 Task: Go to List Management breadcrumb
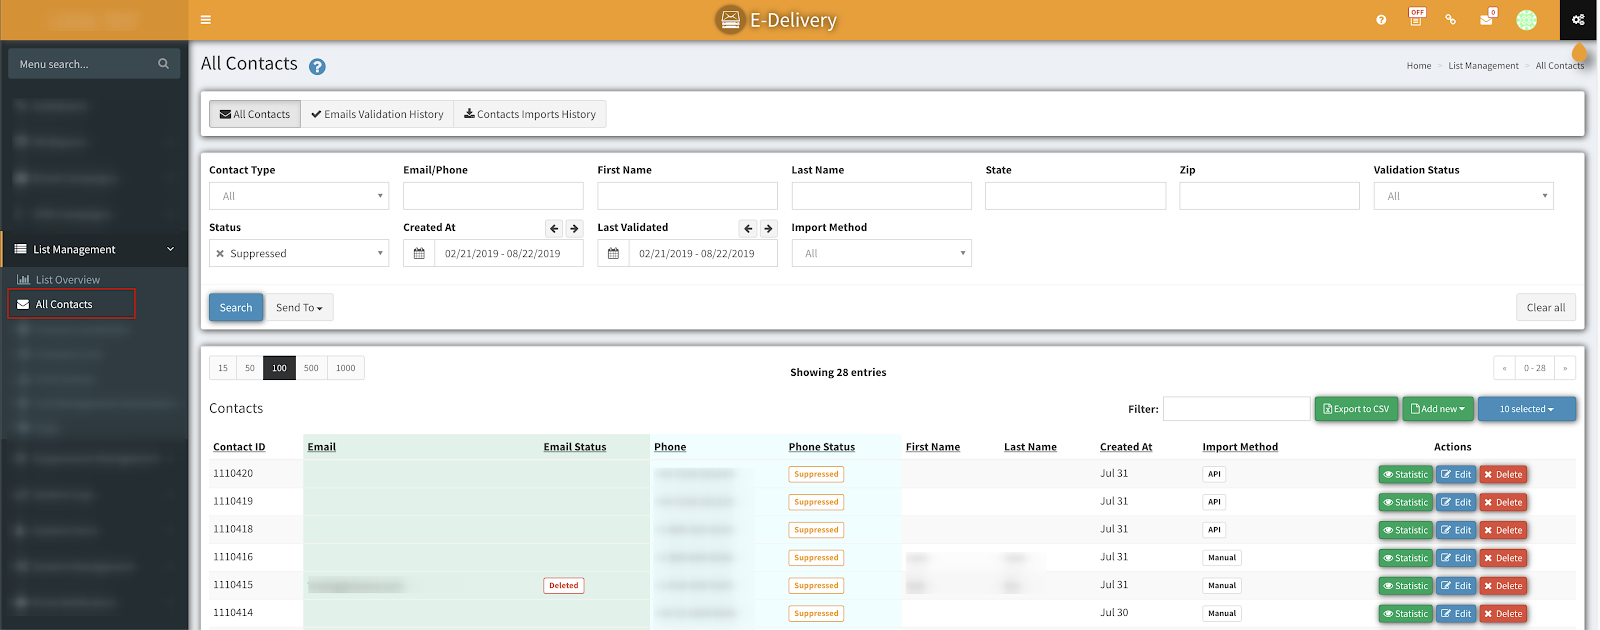[x=1483, y=66]
